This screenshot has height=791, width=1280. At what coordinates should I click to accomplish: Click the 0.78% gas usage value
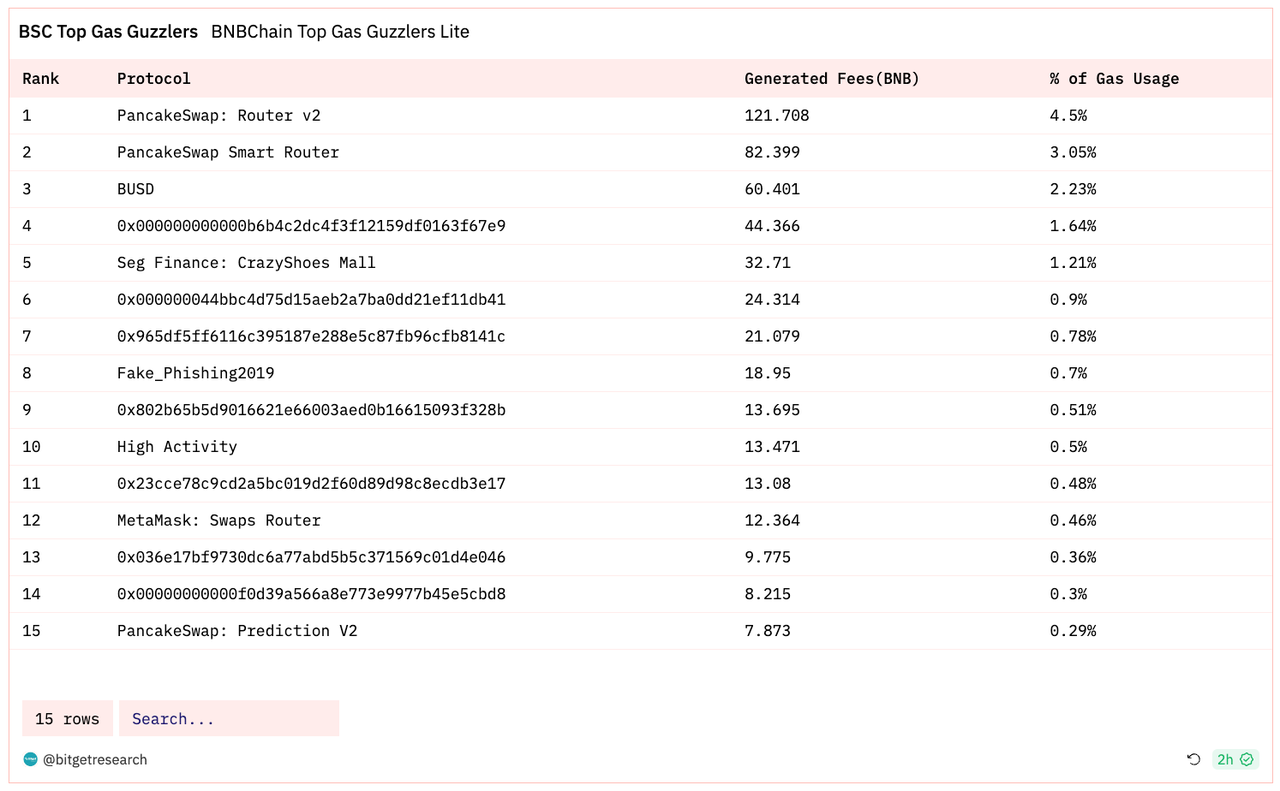pos(1073,336)
